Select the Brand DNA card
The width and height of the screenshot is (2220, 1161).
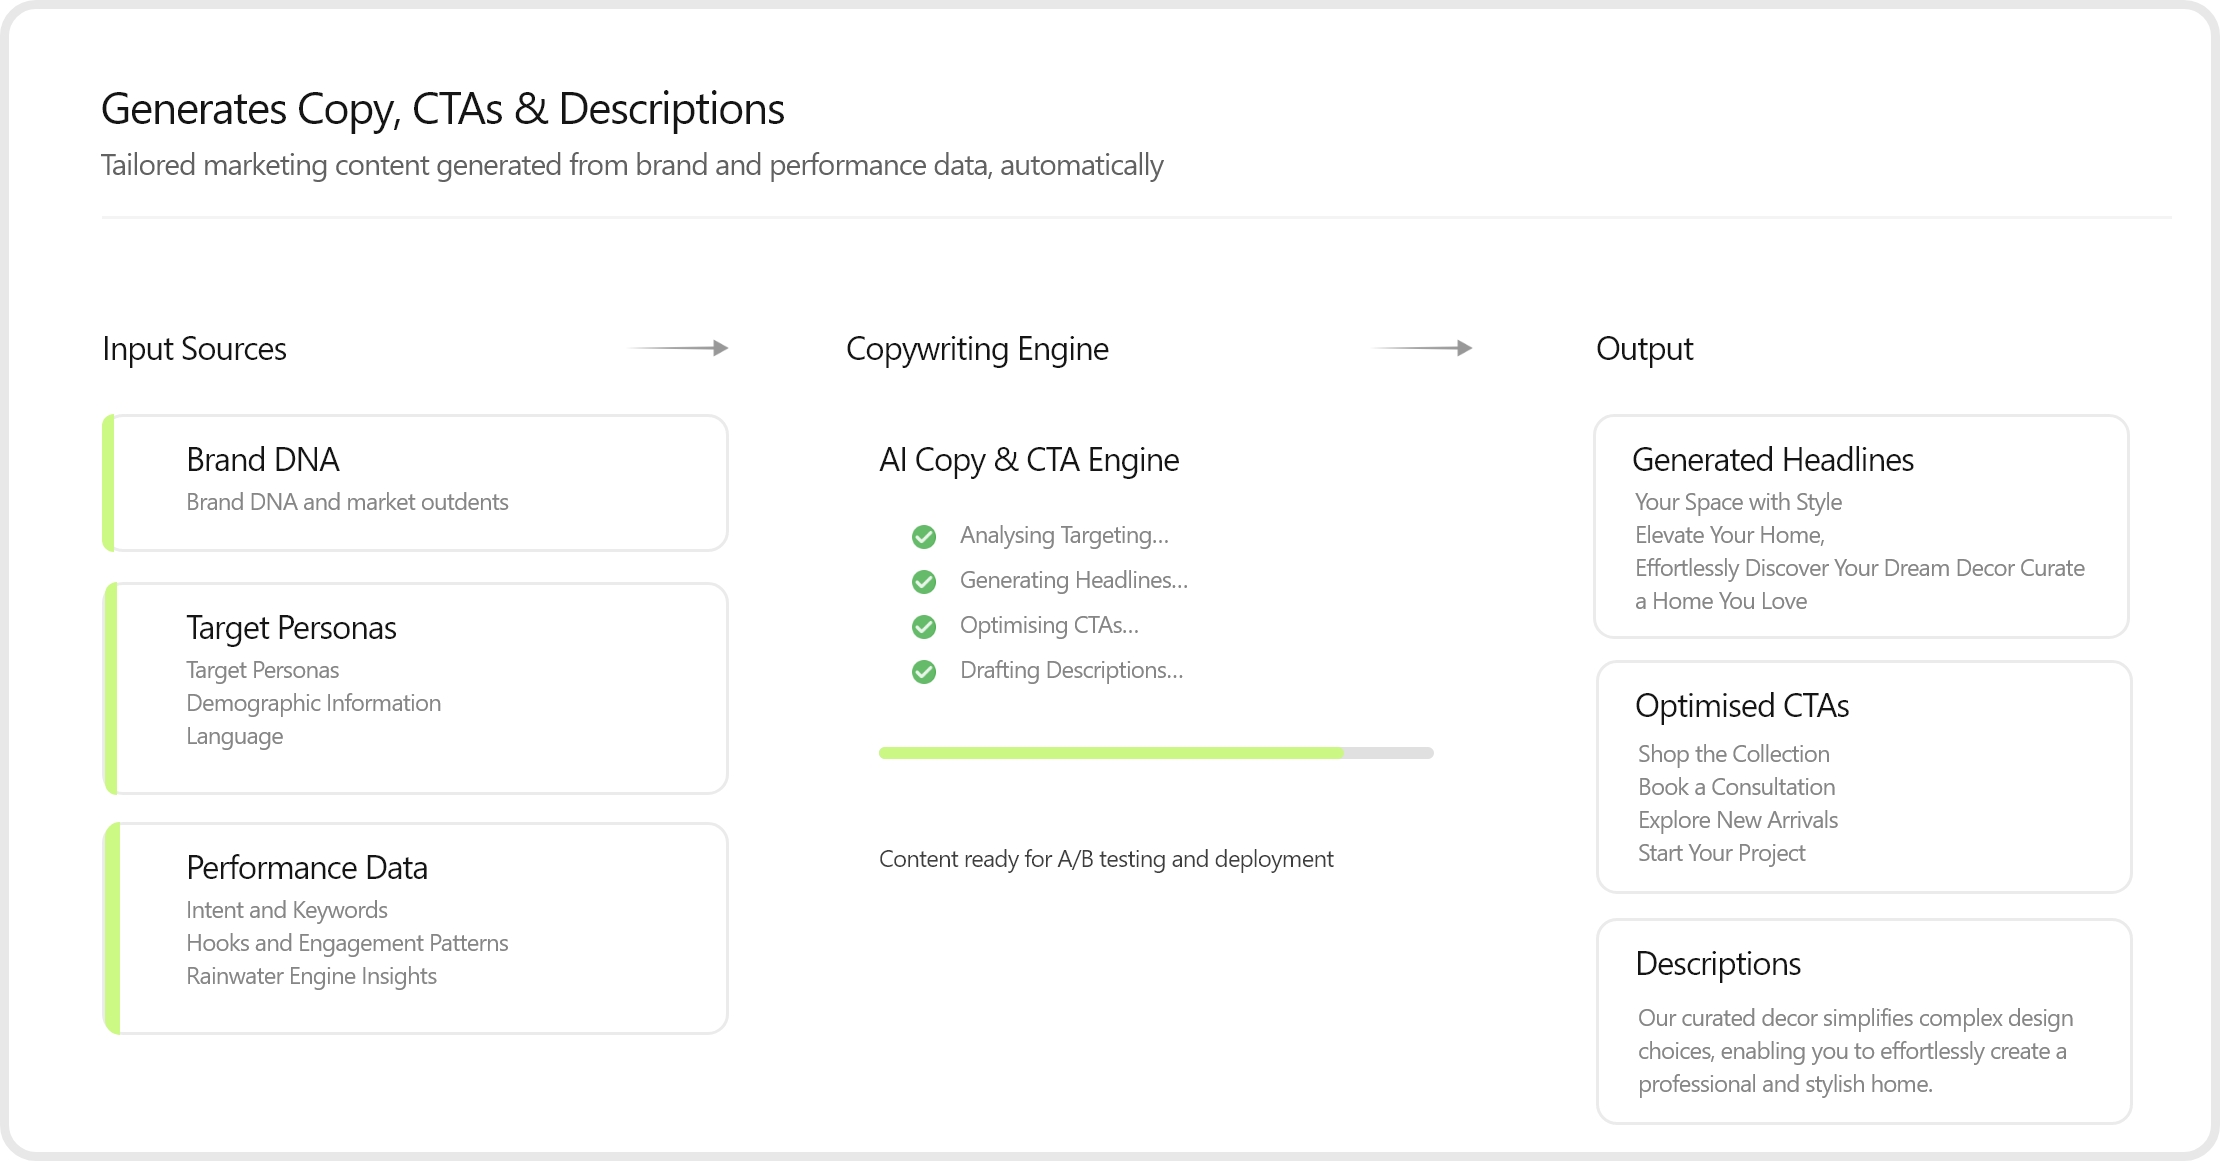pyautogui.click(x=416, y=483)
